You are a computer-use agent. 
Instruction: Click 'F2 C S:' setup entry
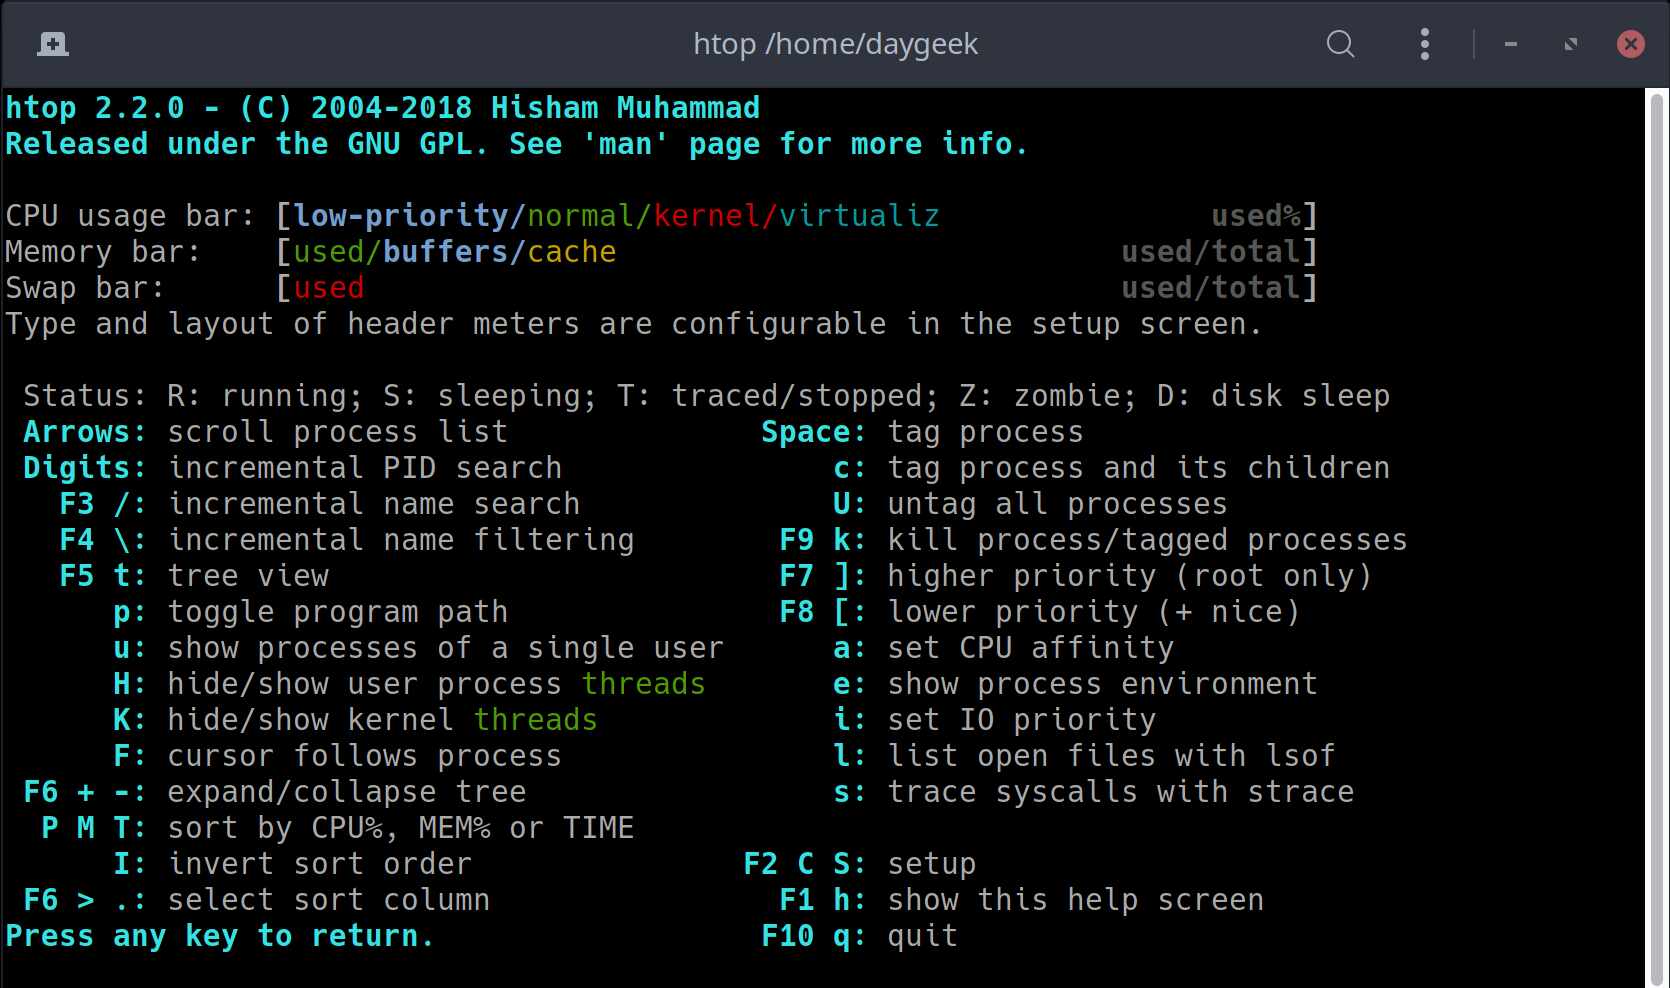click(860, 864)
